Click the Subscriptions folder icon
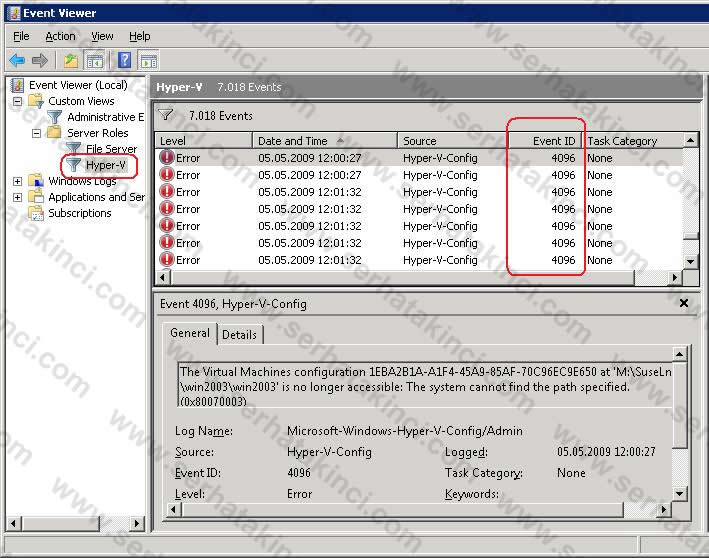Screen dimensions: 709x558 [35, 213]
